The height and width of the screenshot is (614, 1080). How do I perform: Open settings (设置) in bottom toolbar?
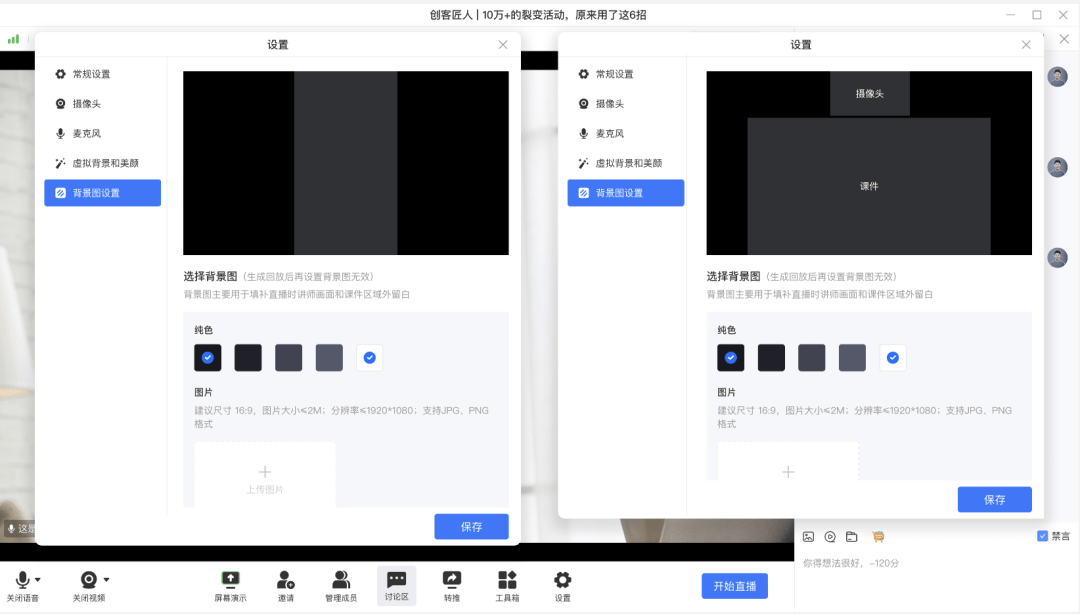[x=563, y=580]
